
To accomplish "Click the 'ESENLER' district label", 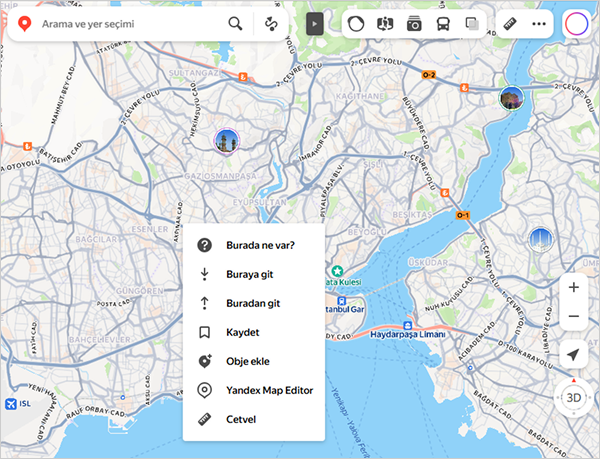I will pyautogui.click(x=150, y=229).
